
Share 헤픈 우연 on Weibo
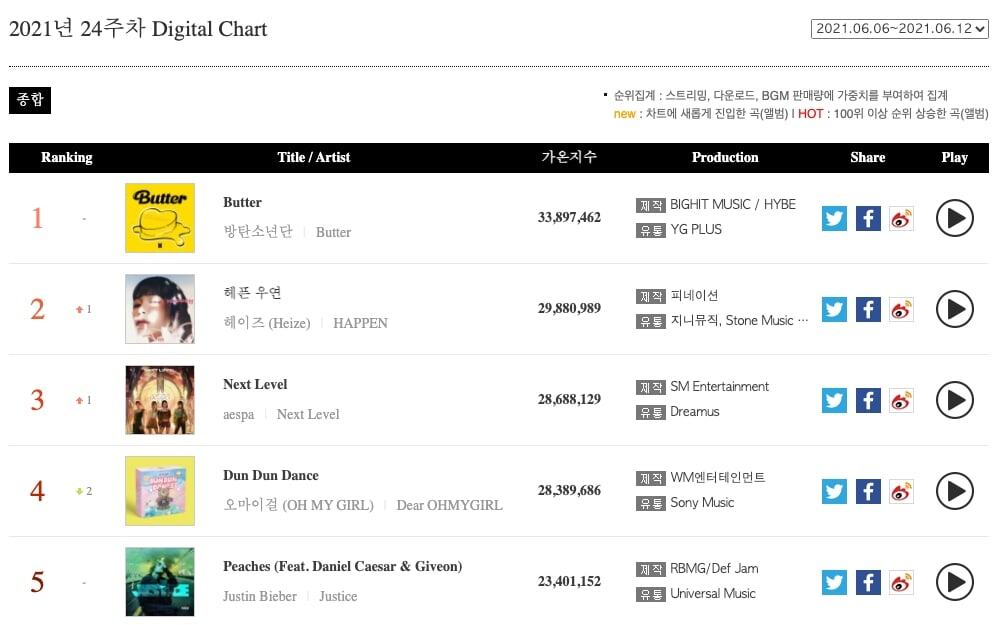(901, 309)
